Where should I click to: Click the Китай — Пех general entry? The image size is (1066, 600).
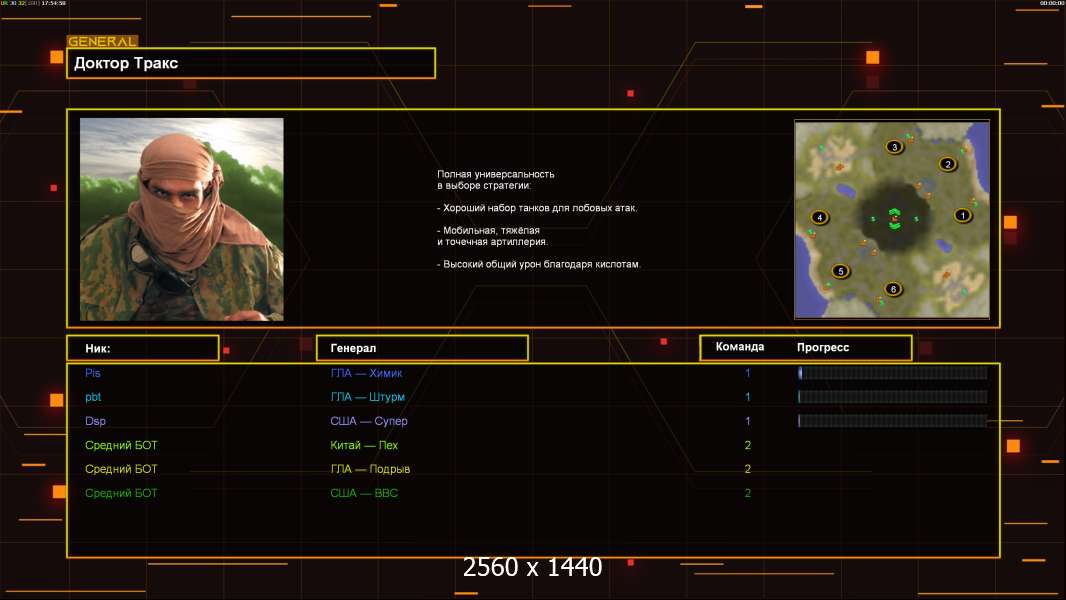pos(364,445)
